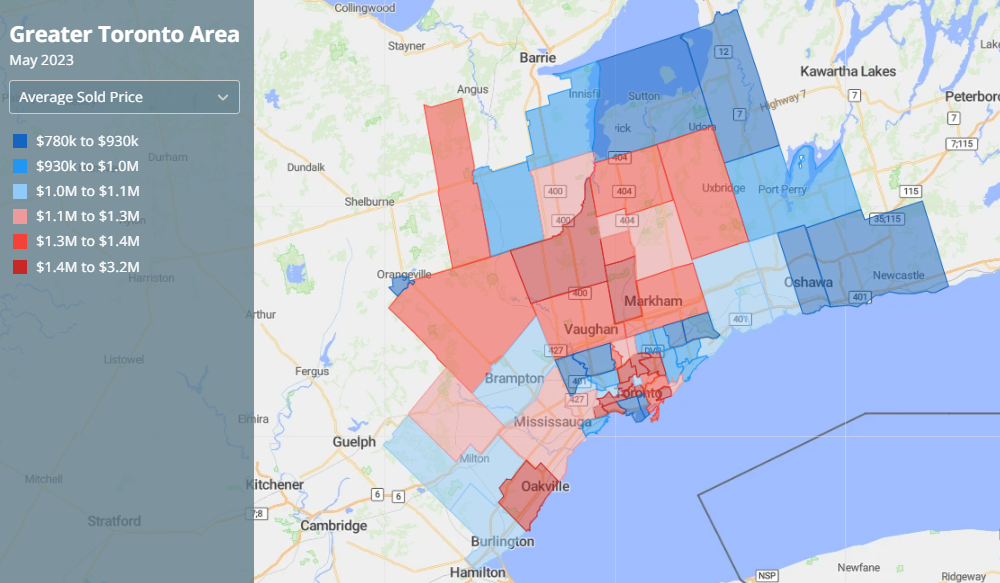
Task: Click the Guelph map label
Action: 354,442
